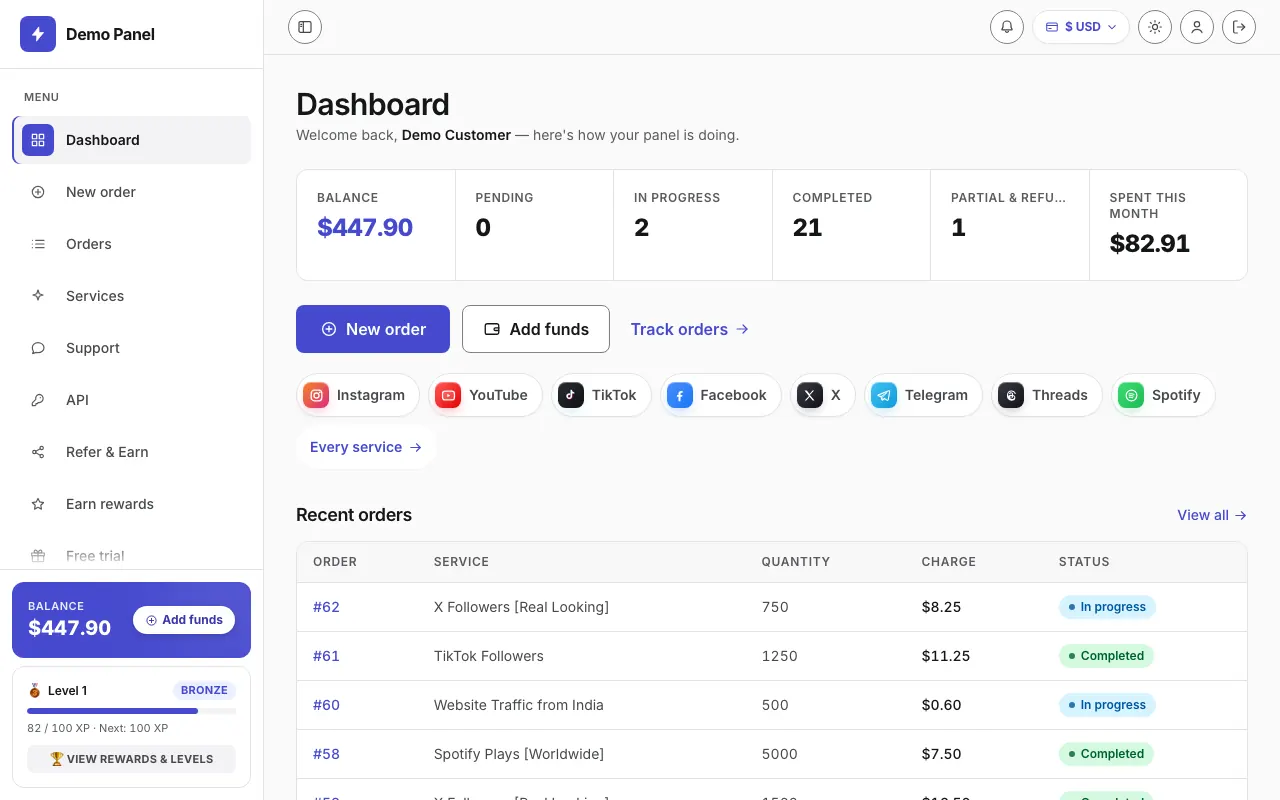Click In progress status for order #60

(x=1107, y=705)
